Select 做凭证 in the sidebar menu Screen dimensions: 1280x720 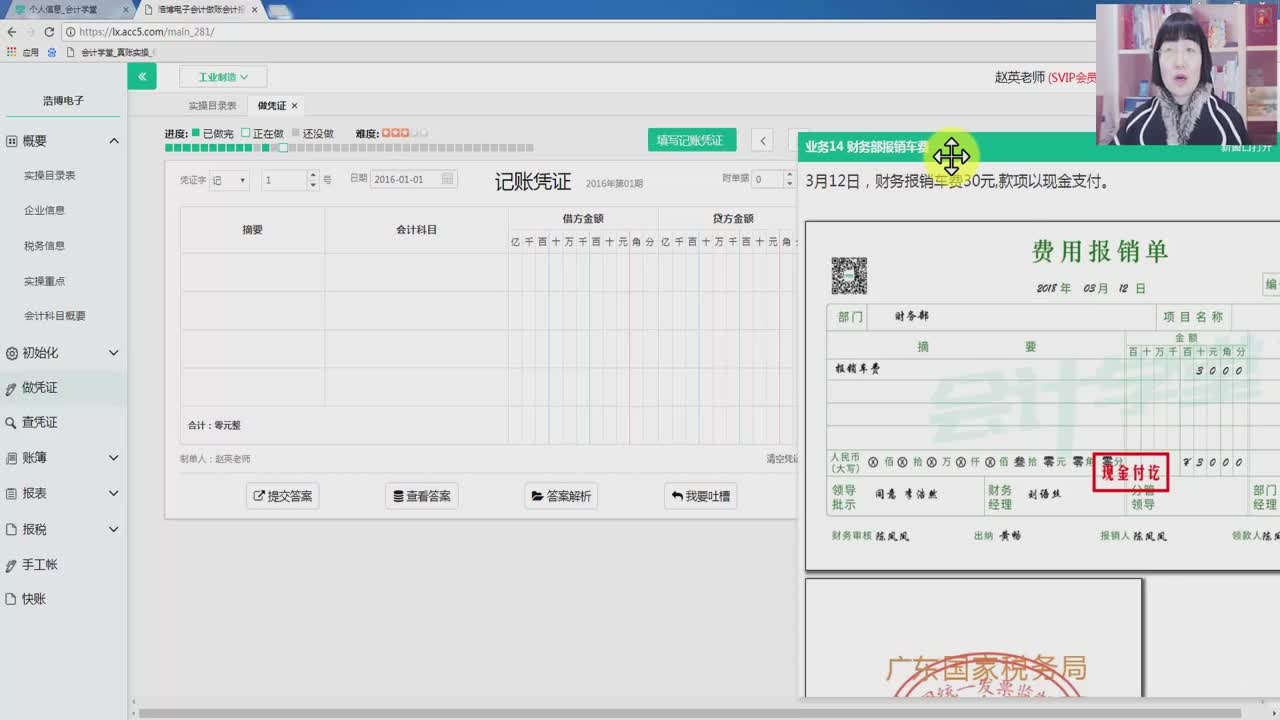(x=64, y=388)
